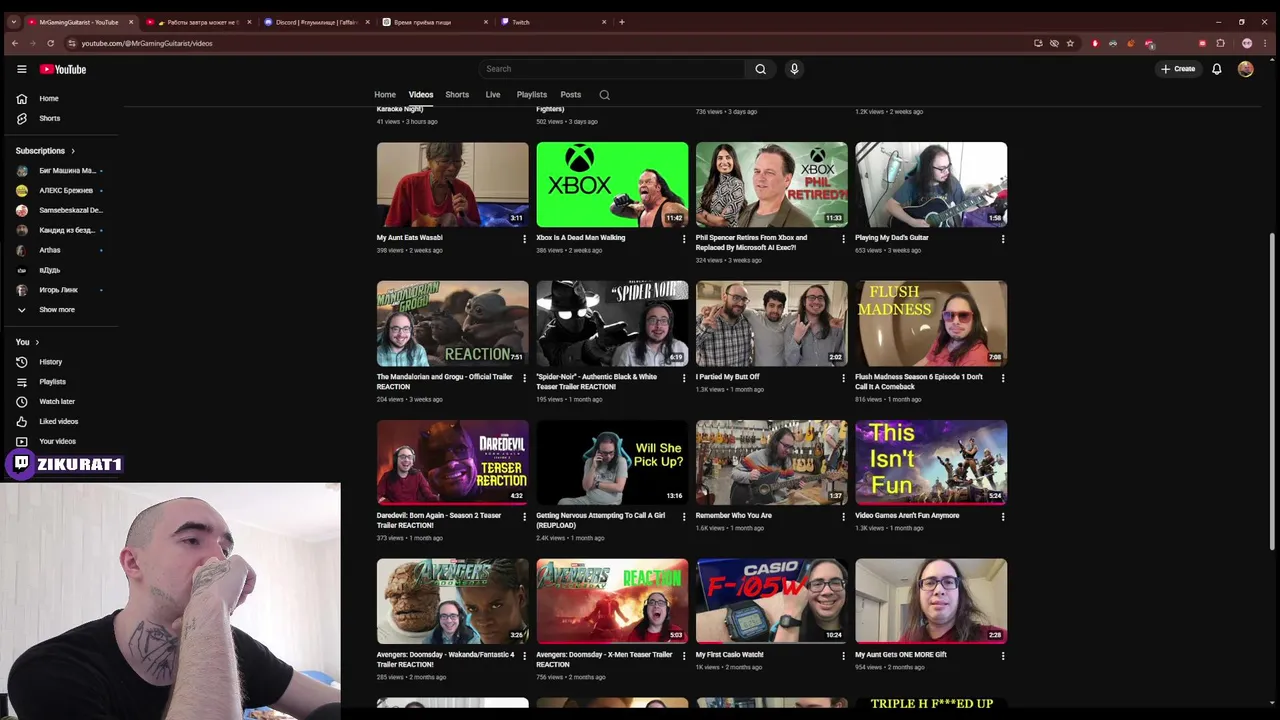
Task: Click the browser address bar URL
Action: (x=147, y=43)
